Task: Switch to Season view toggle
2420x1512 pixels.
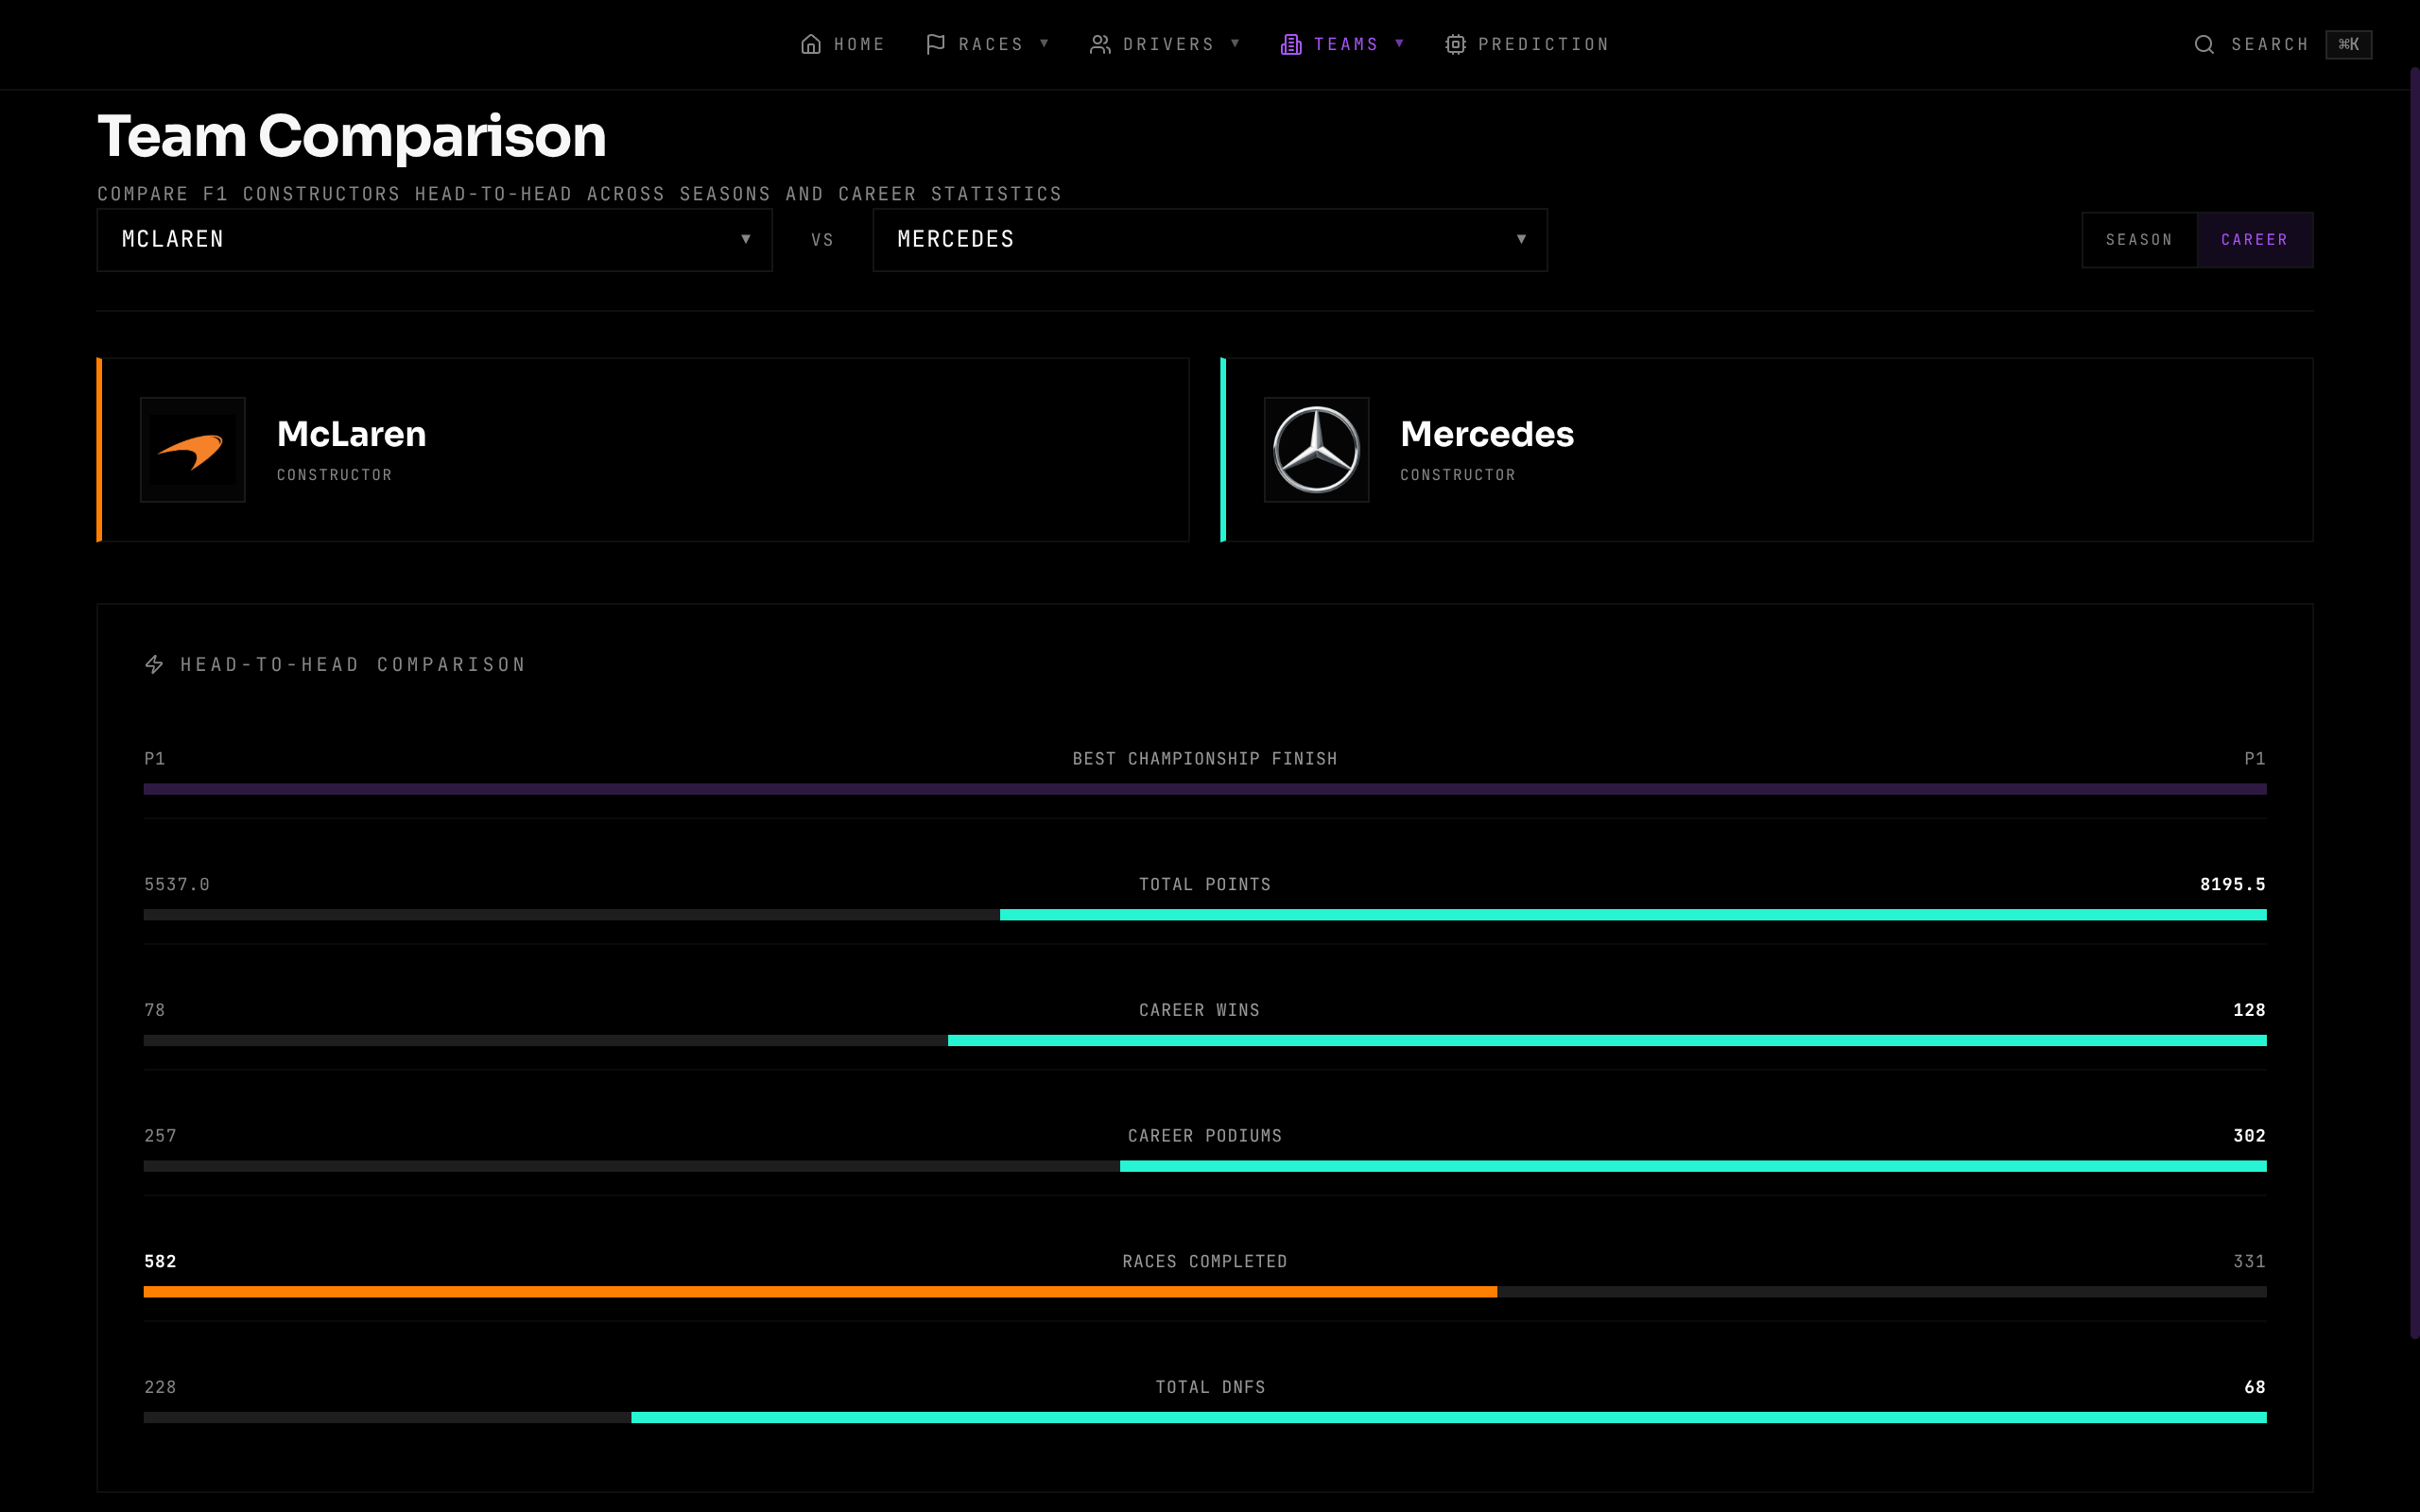Action: click(2139, 240)
